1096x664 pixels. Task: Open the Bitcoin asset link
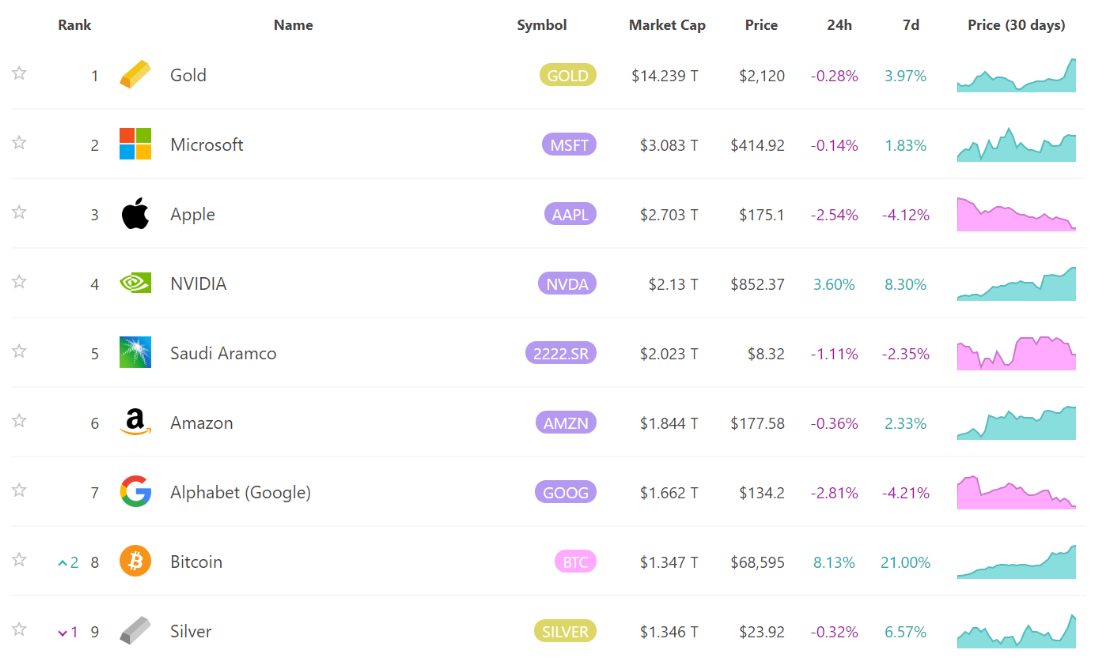pyautogui.click(x=196, y=562)
